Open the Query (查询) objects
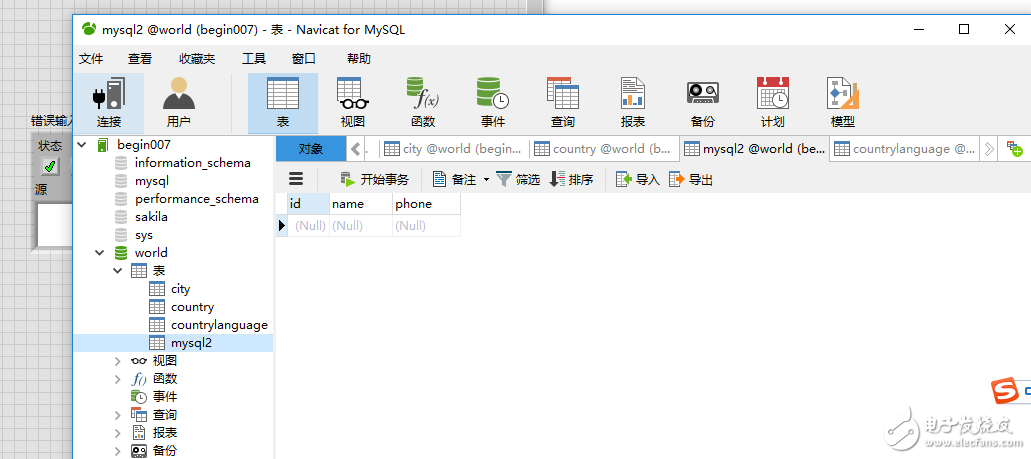 pyautogui.click(x=562, y=103)
